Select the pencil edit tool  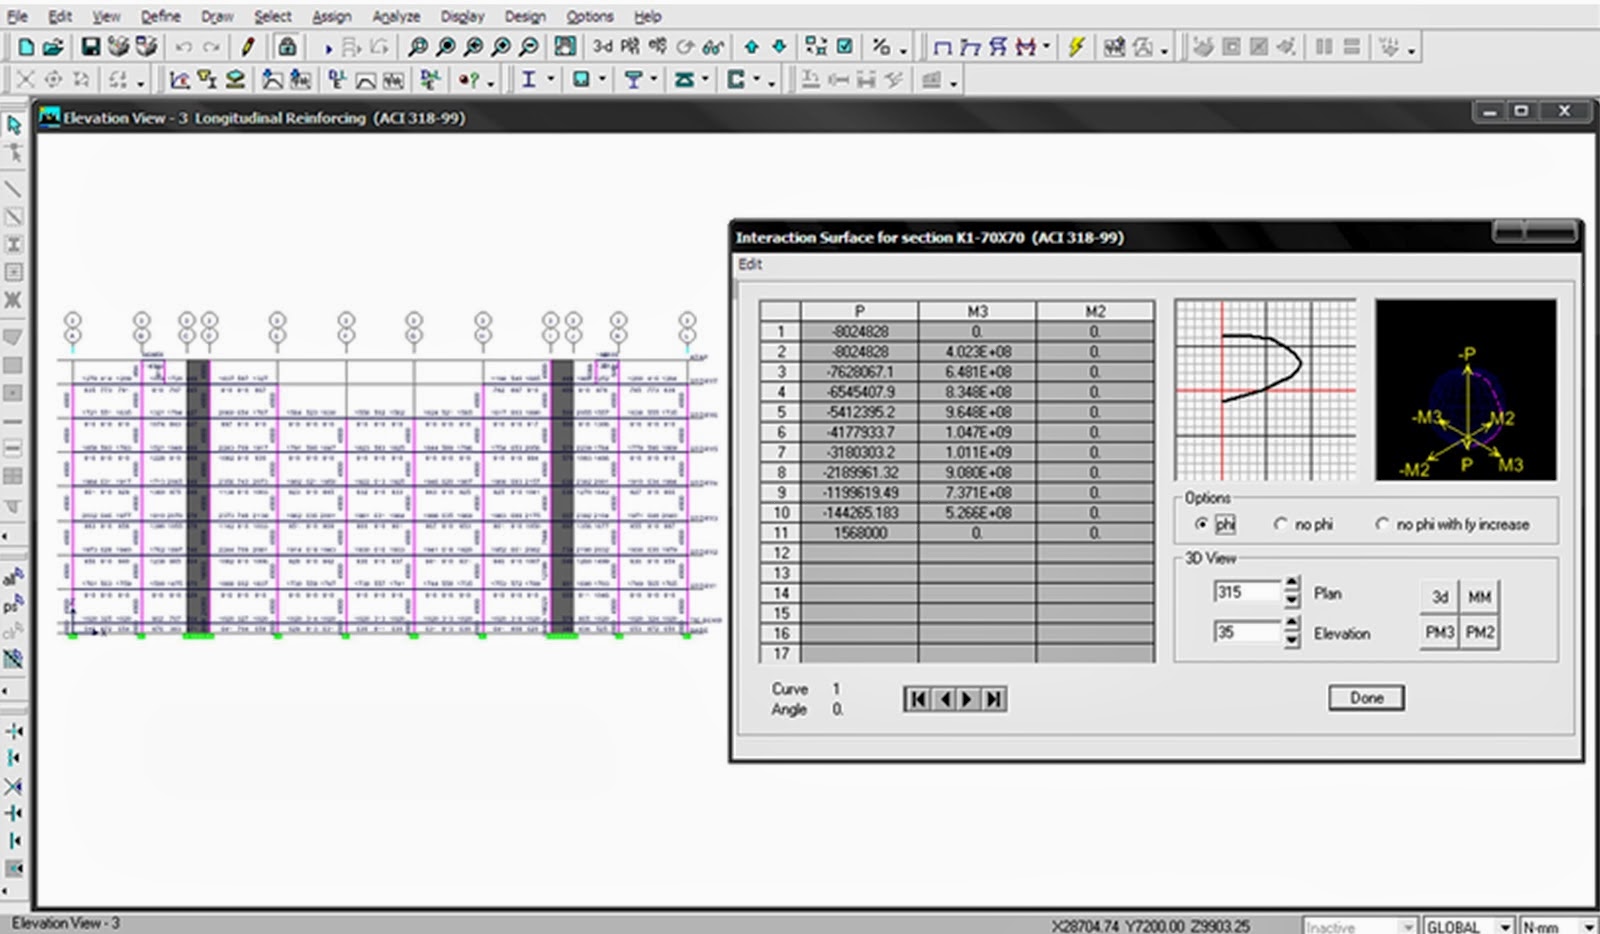(x=248, y=47)
